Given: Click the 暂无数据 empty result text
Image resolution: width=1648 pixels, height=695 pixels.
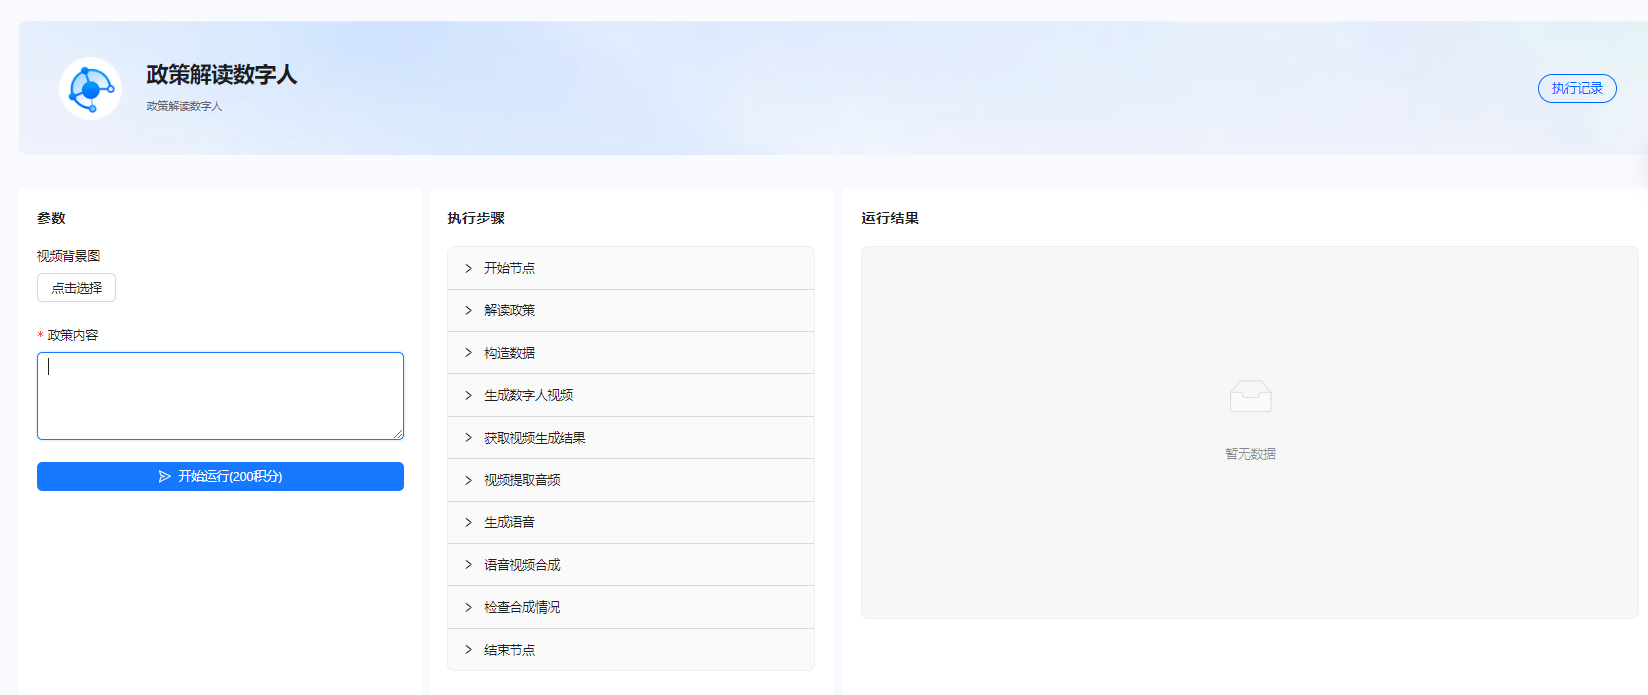Looking at the screenshot, I should point(1250,454).
